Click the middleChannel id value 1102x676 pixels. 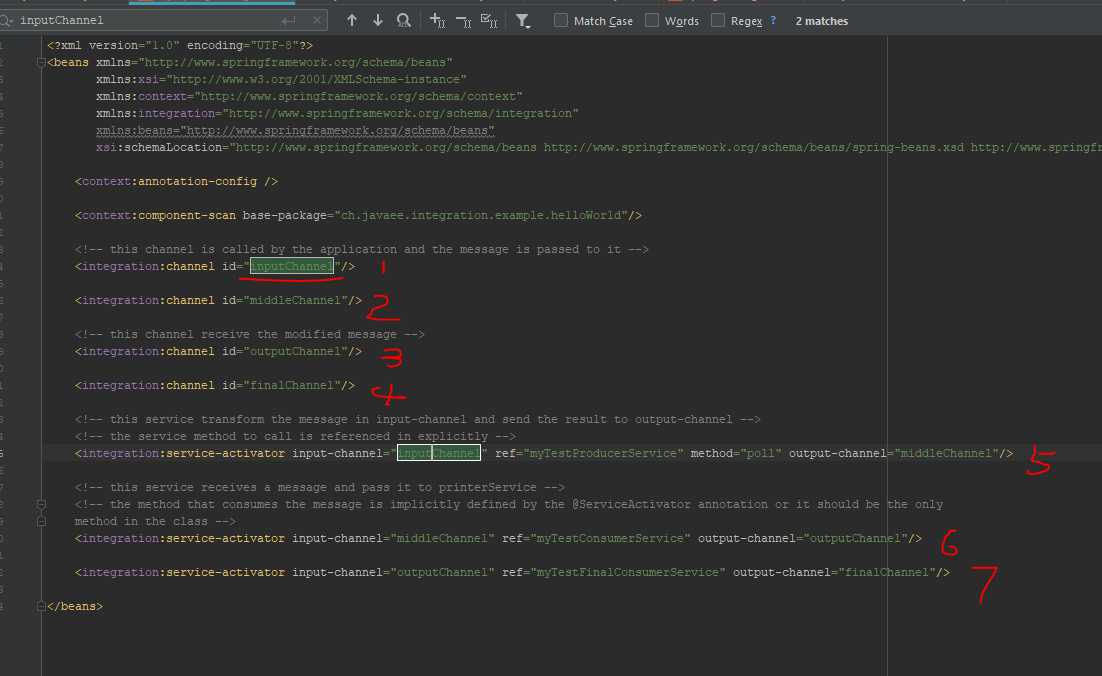tap(295, 300)
